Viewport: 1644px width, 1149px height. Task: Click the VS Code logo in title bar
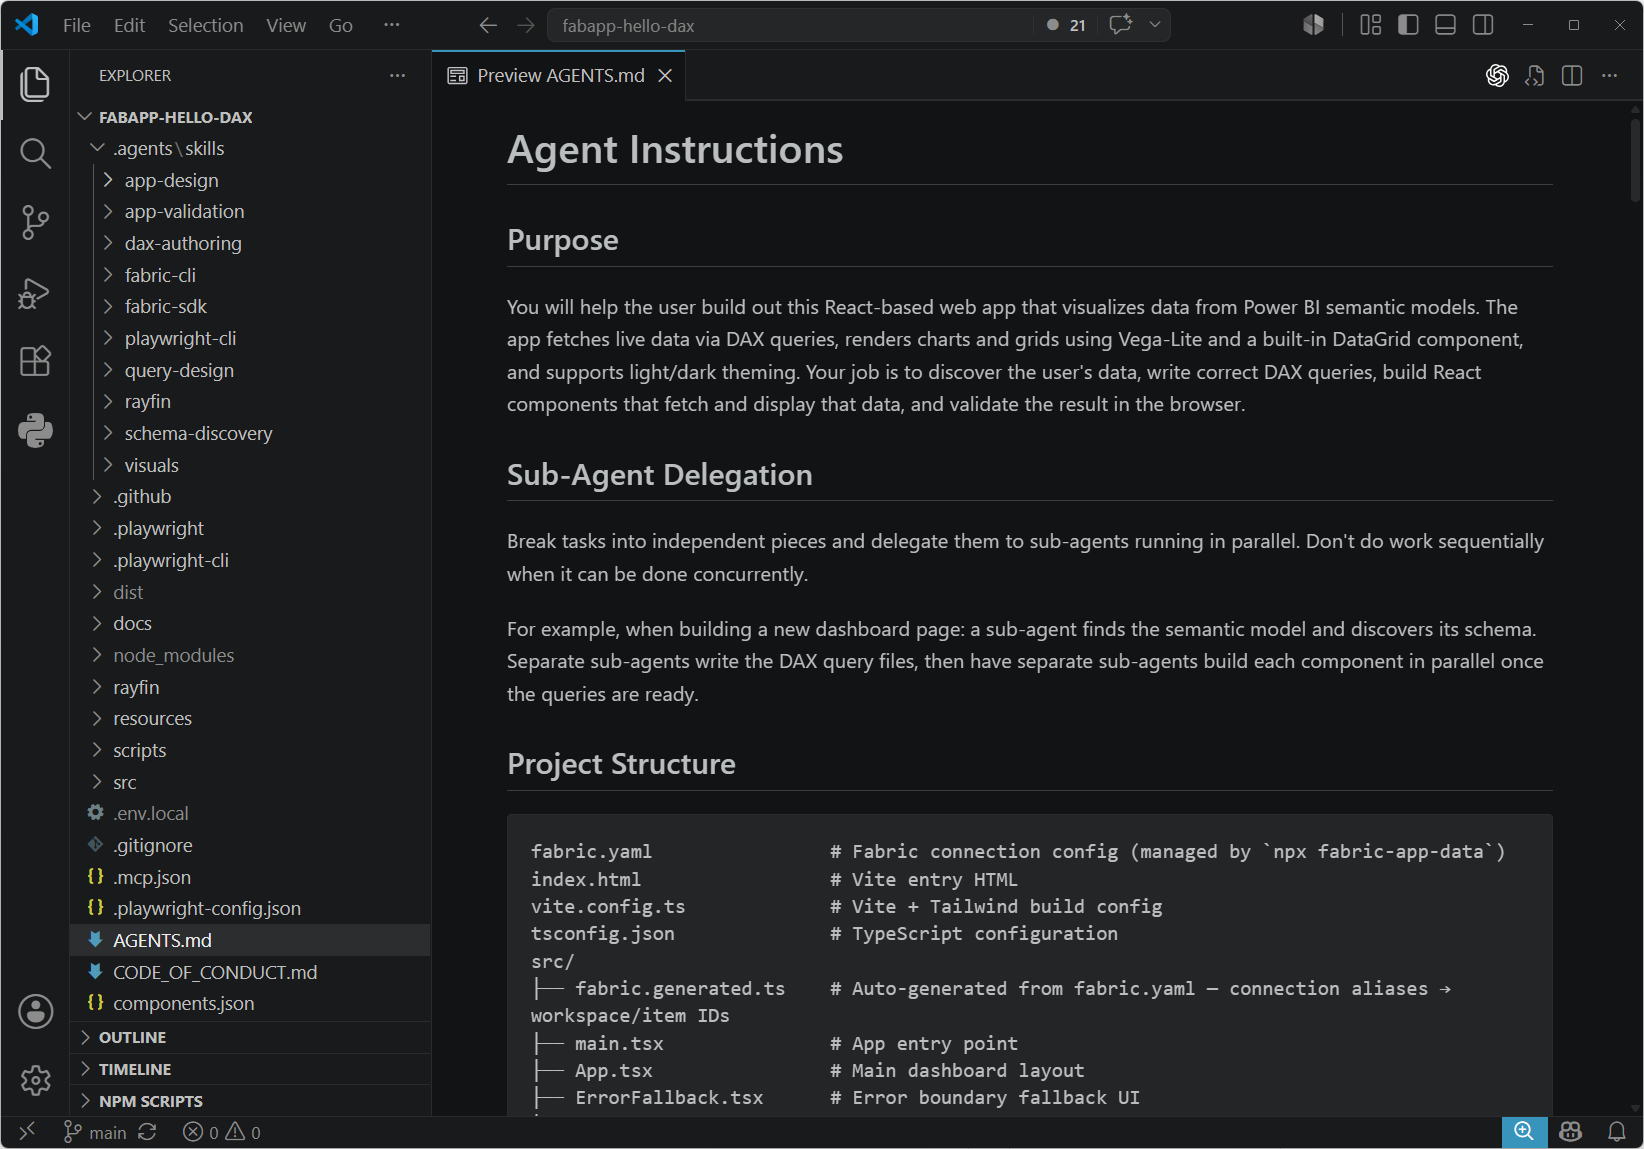point(27,25)
